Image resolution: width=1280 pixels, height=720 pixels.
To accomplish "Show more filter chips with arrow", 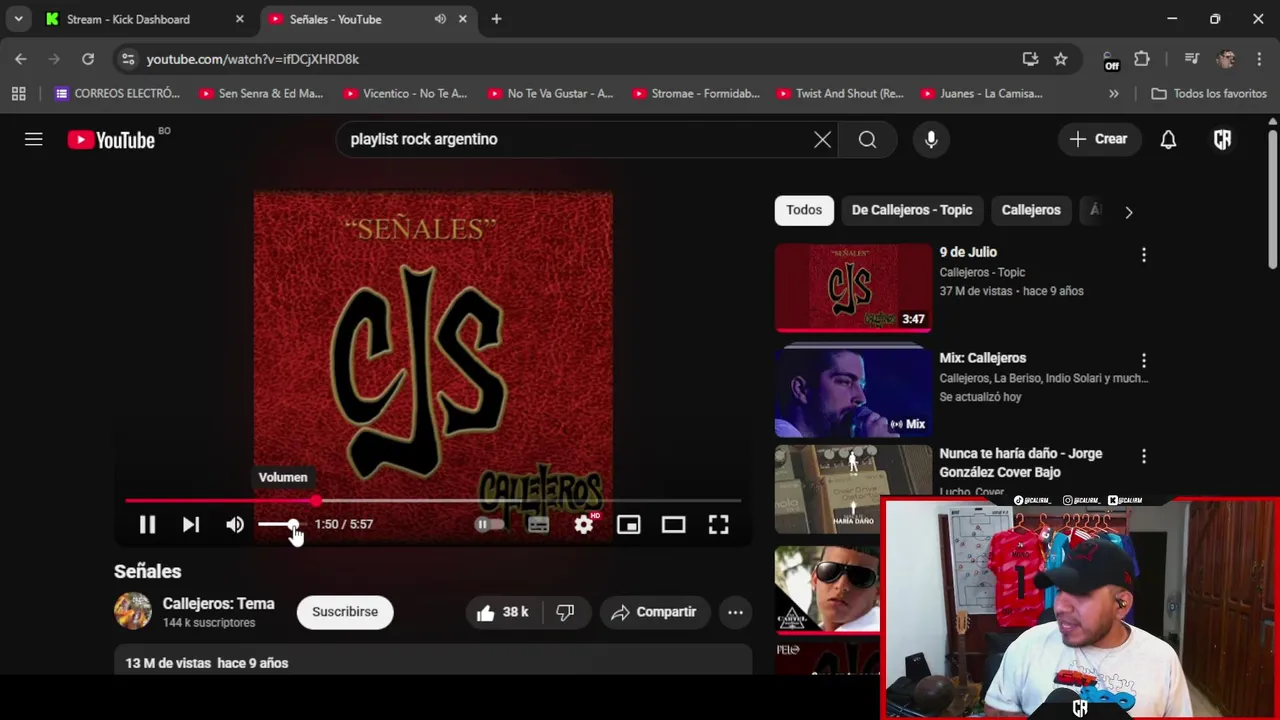I will point(1128,211).
